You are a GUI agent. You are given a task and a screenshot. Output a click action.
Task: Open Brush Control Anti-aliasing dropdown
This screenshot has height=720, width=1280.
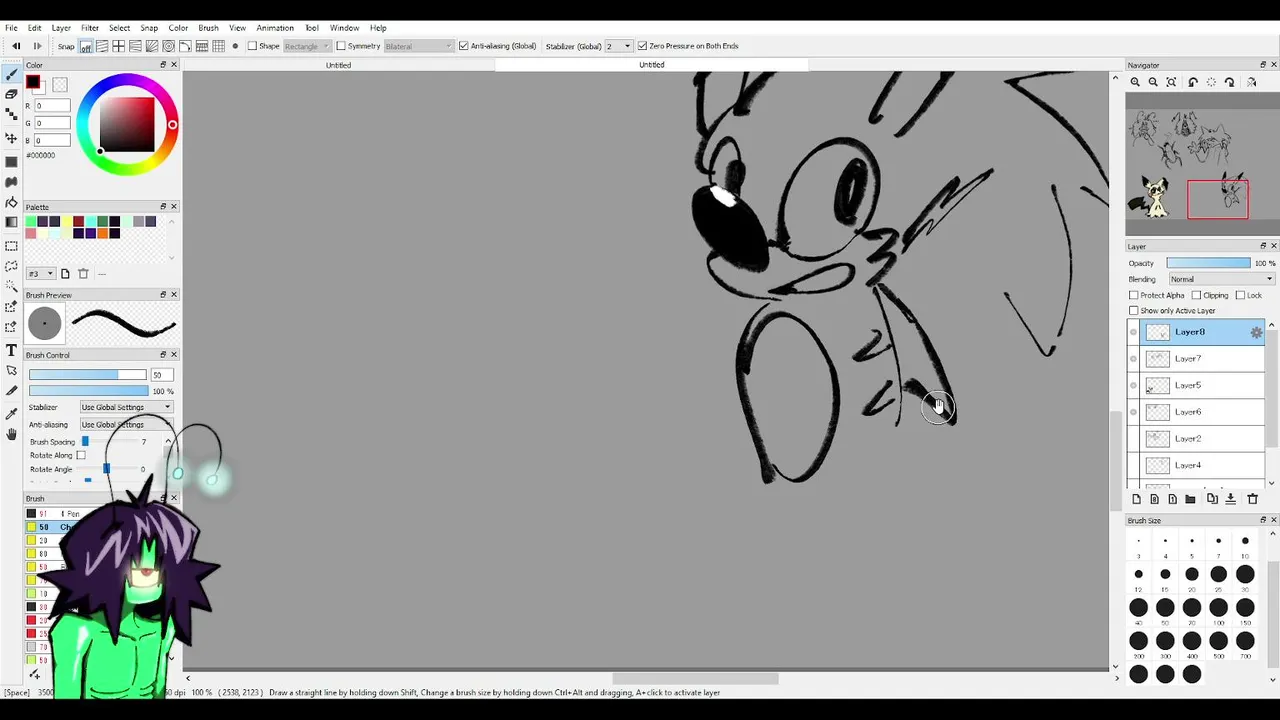[126, 424]
